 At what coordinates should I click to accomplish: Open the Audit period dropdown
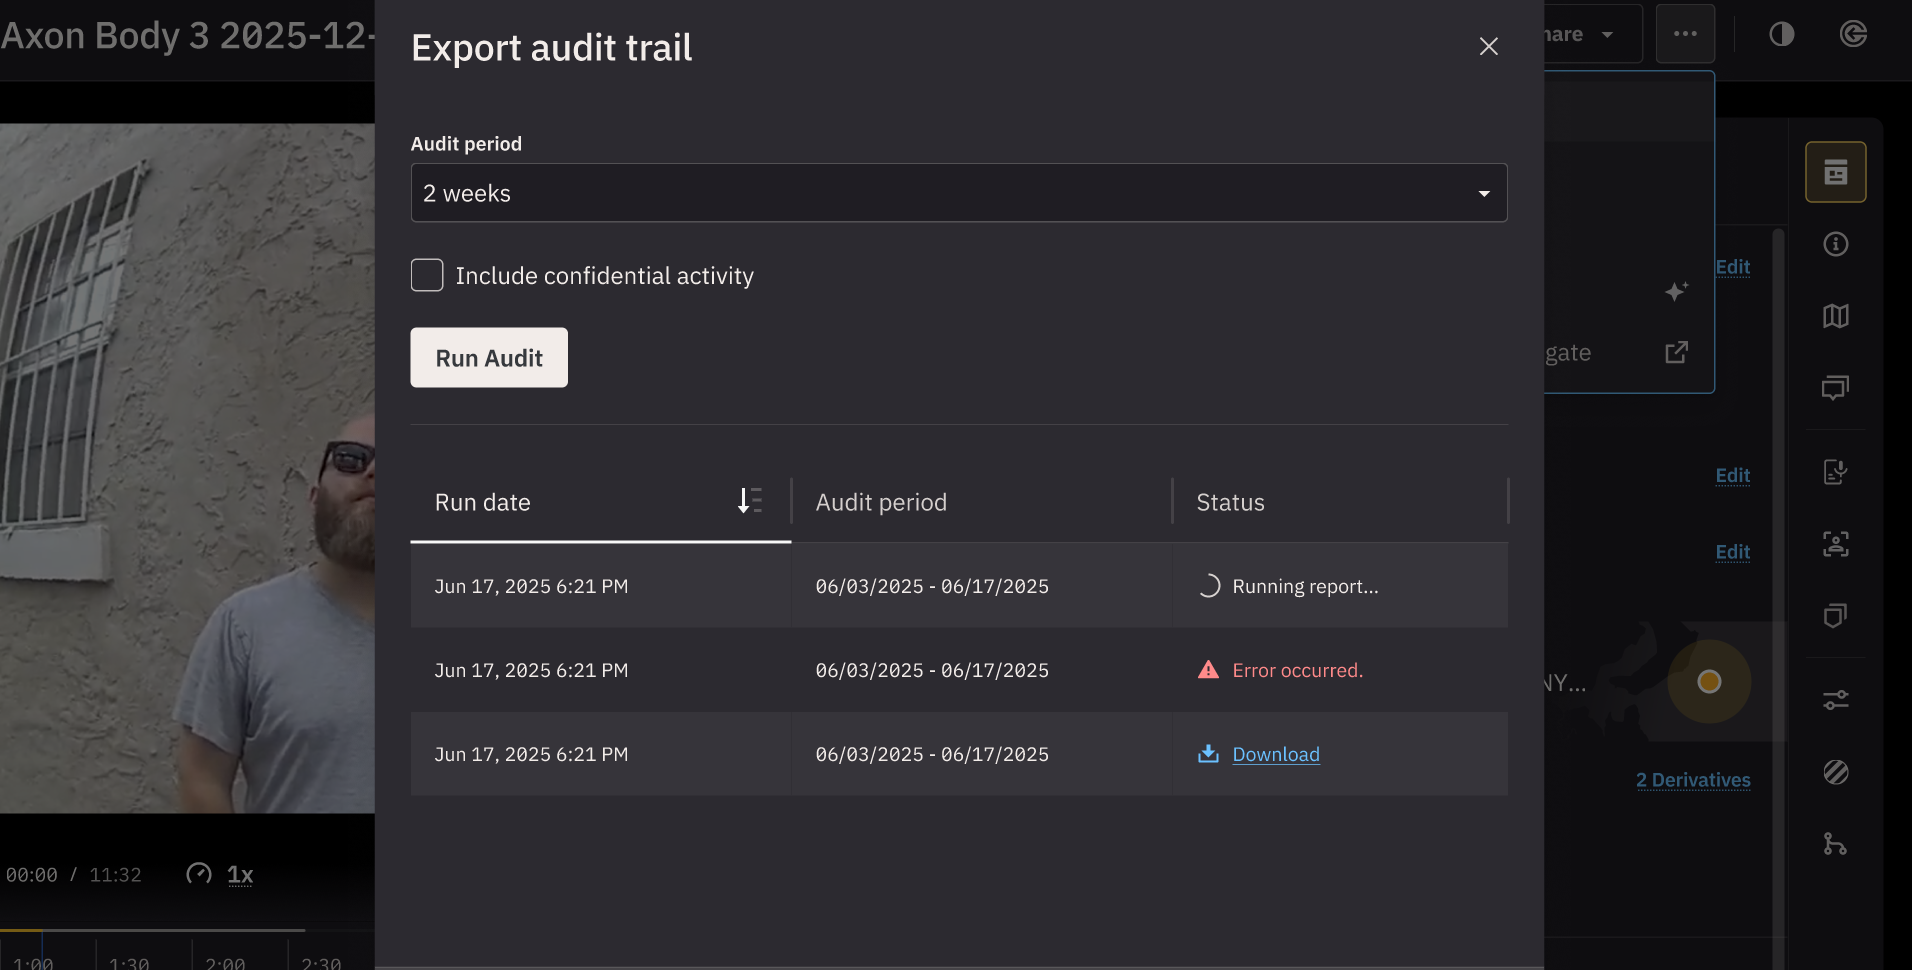pos(958,193)
